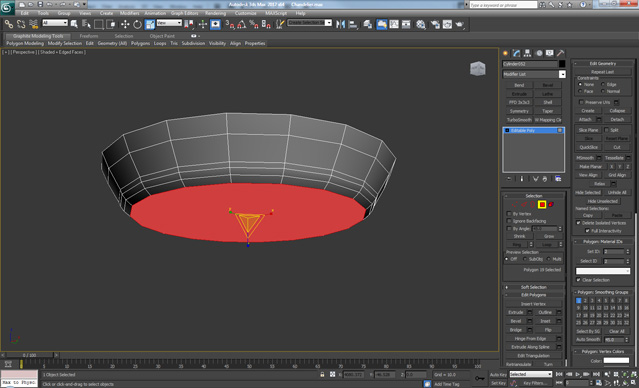Click the Grow selection button
The image size is (639, 388).
point(549,236)
